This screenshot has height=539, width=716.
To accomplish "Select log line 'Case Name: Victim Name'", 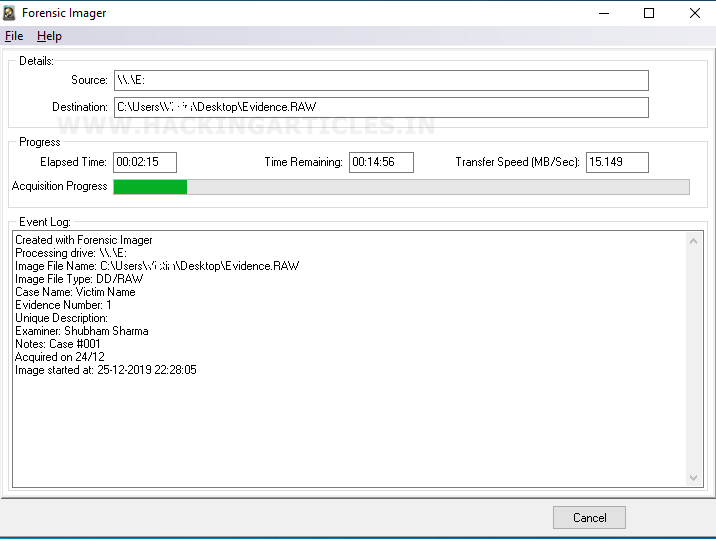I will coord(75,292).
